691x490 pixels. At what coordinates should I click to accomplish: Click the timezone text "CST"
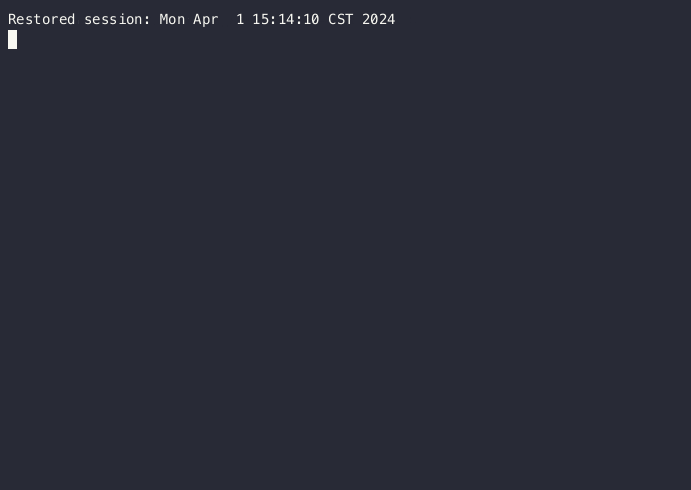341,19
